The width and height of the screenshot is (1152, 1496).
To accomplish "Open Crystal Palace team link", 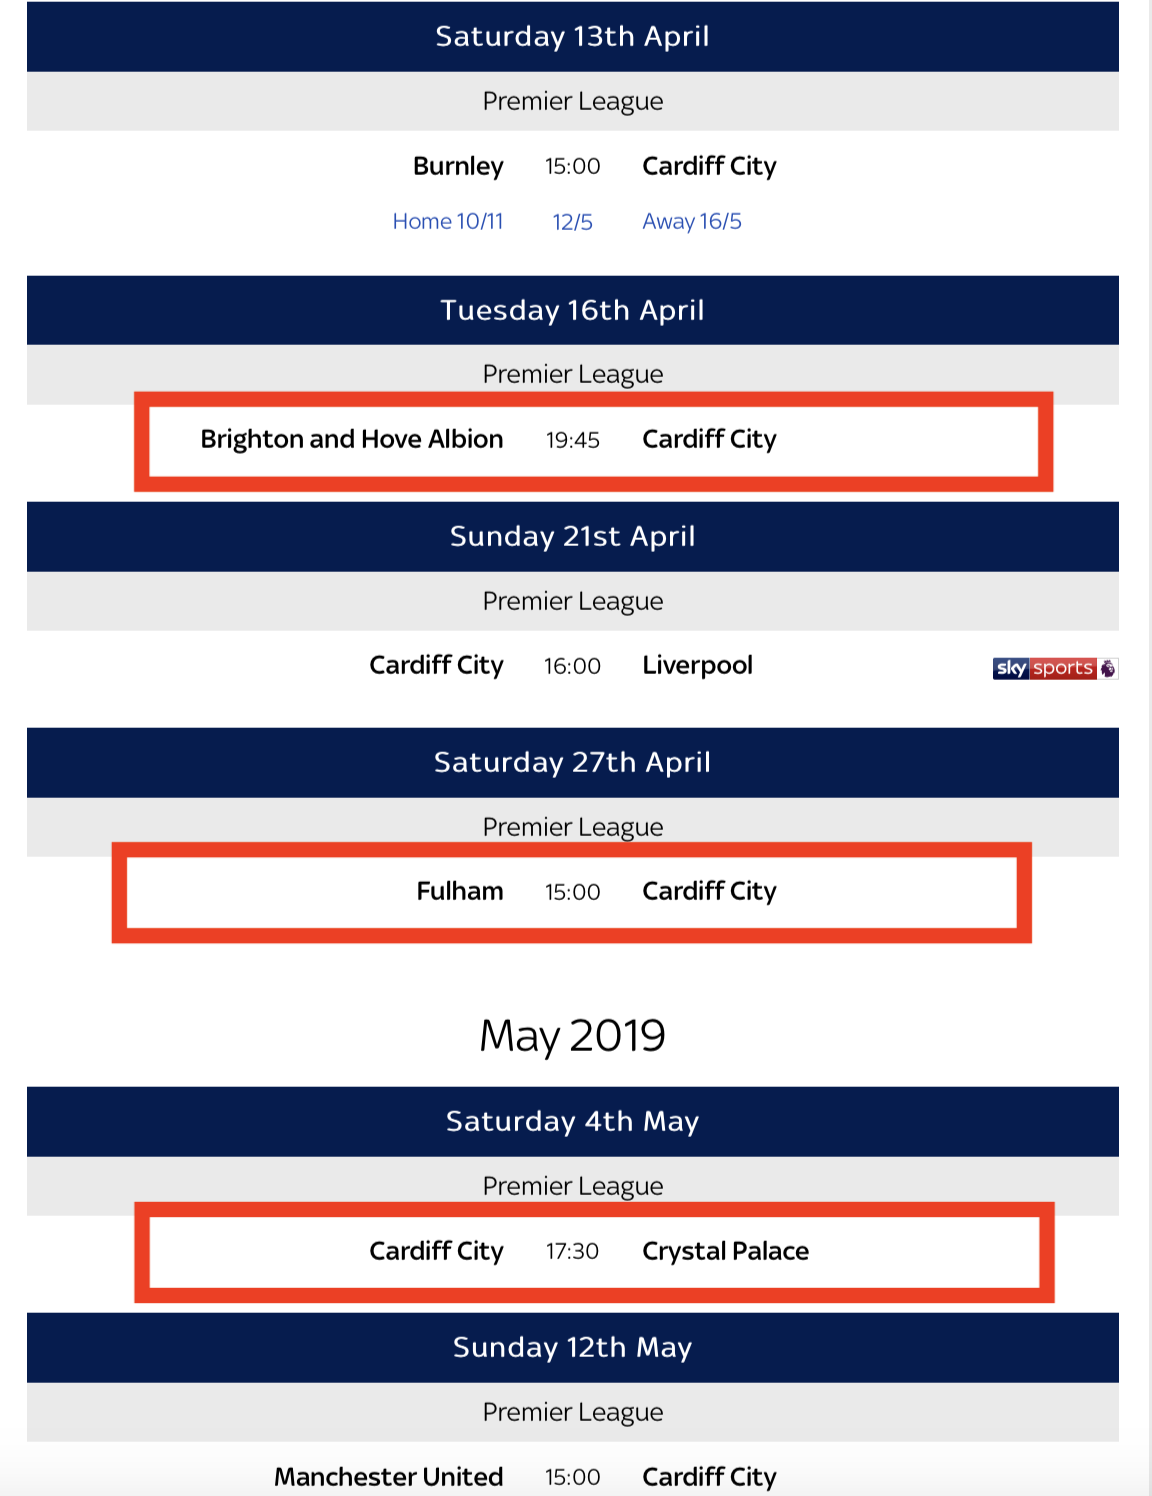I will click(x=726, y=1251).
